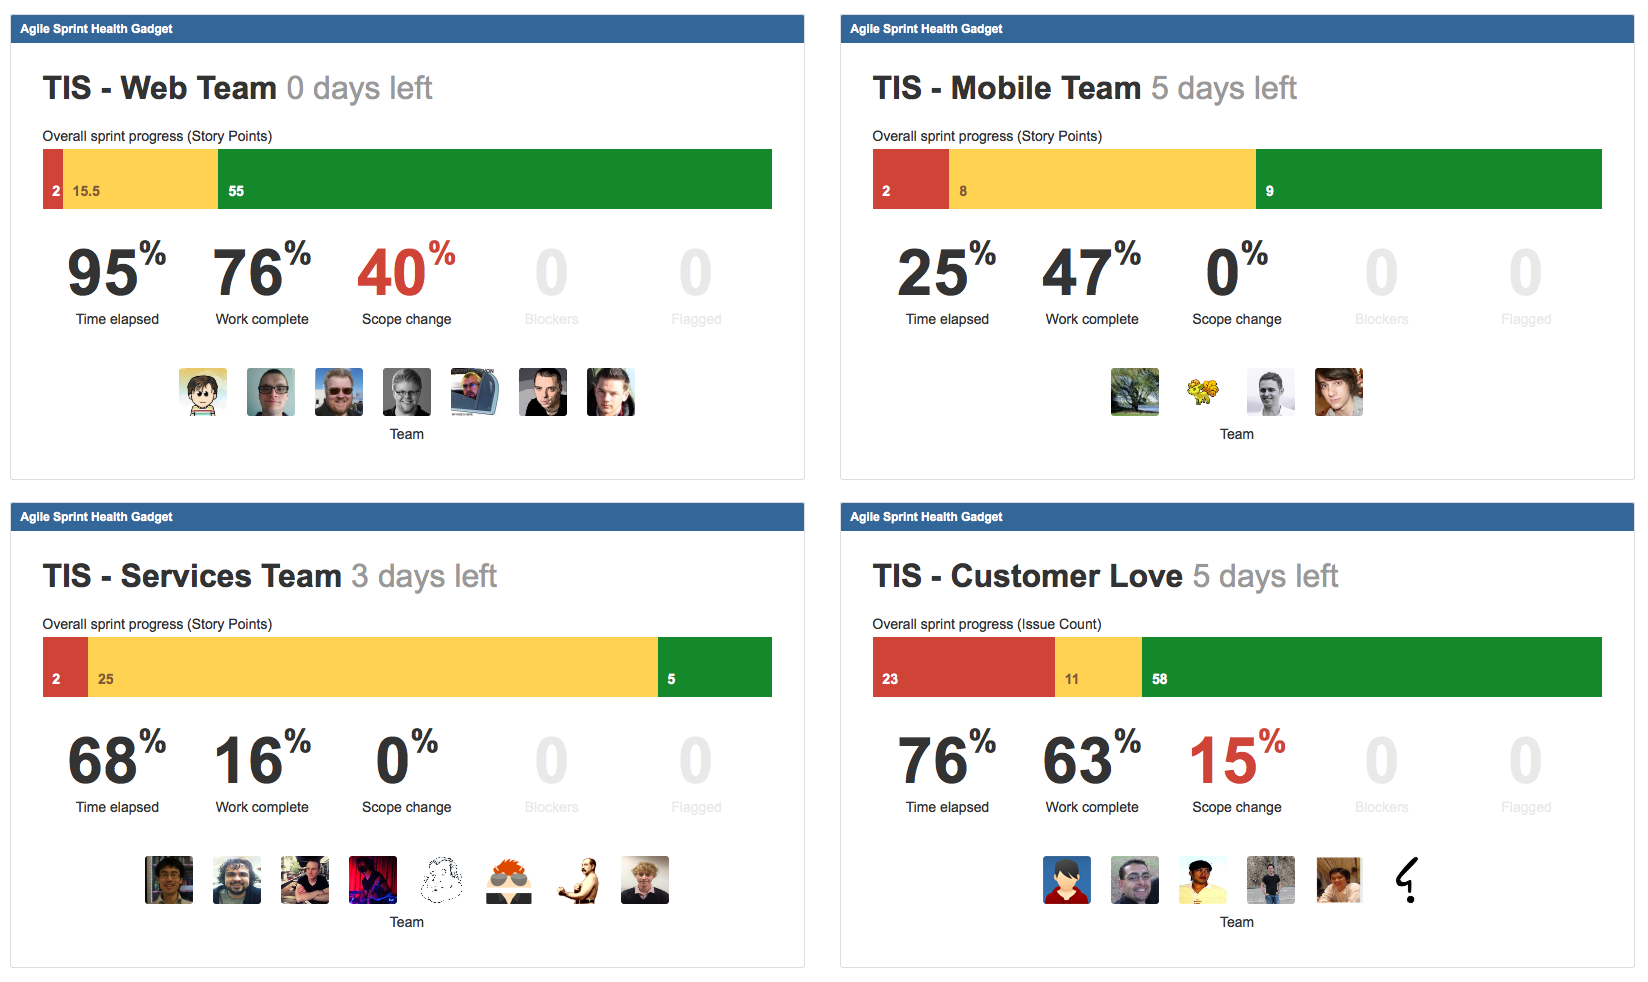Open the TIS - Customer Love sprint title

tap(1027, 576)
